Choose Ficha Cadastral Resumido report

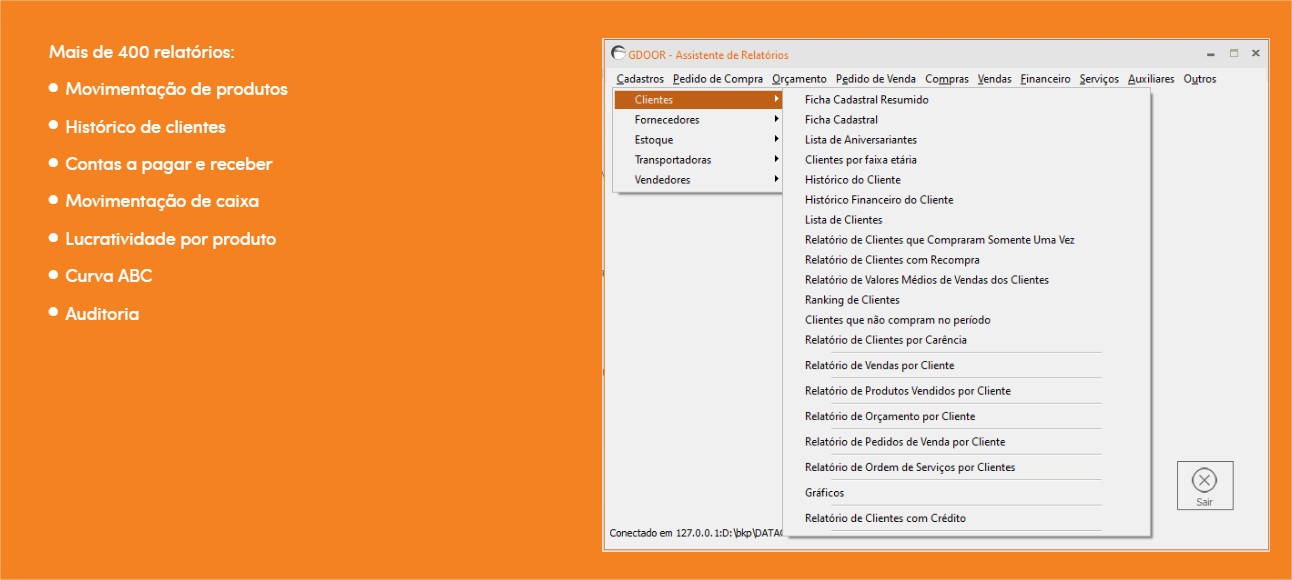866,100
